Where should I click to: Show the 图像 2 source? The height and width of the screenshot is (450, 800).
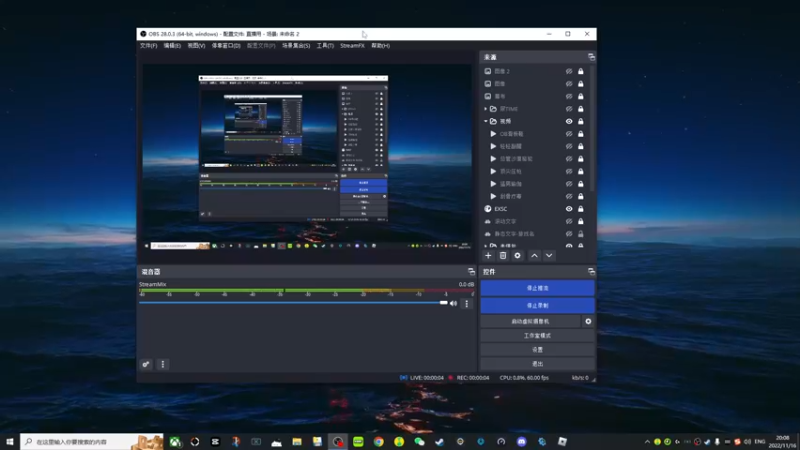569,71
